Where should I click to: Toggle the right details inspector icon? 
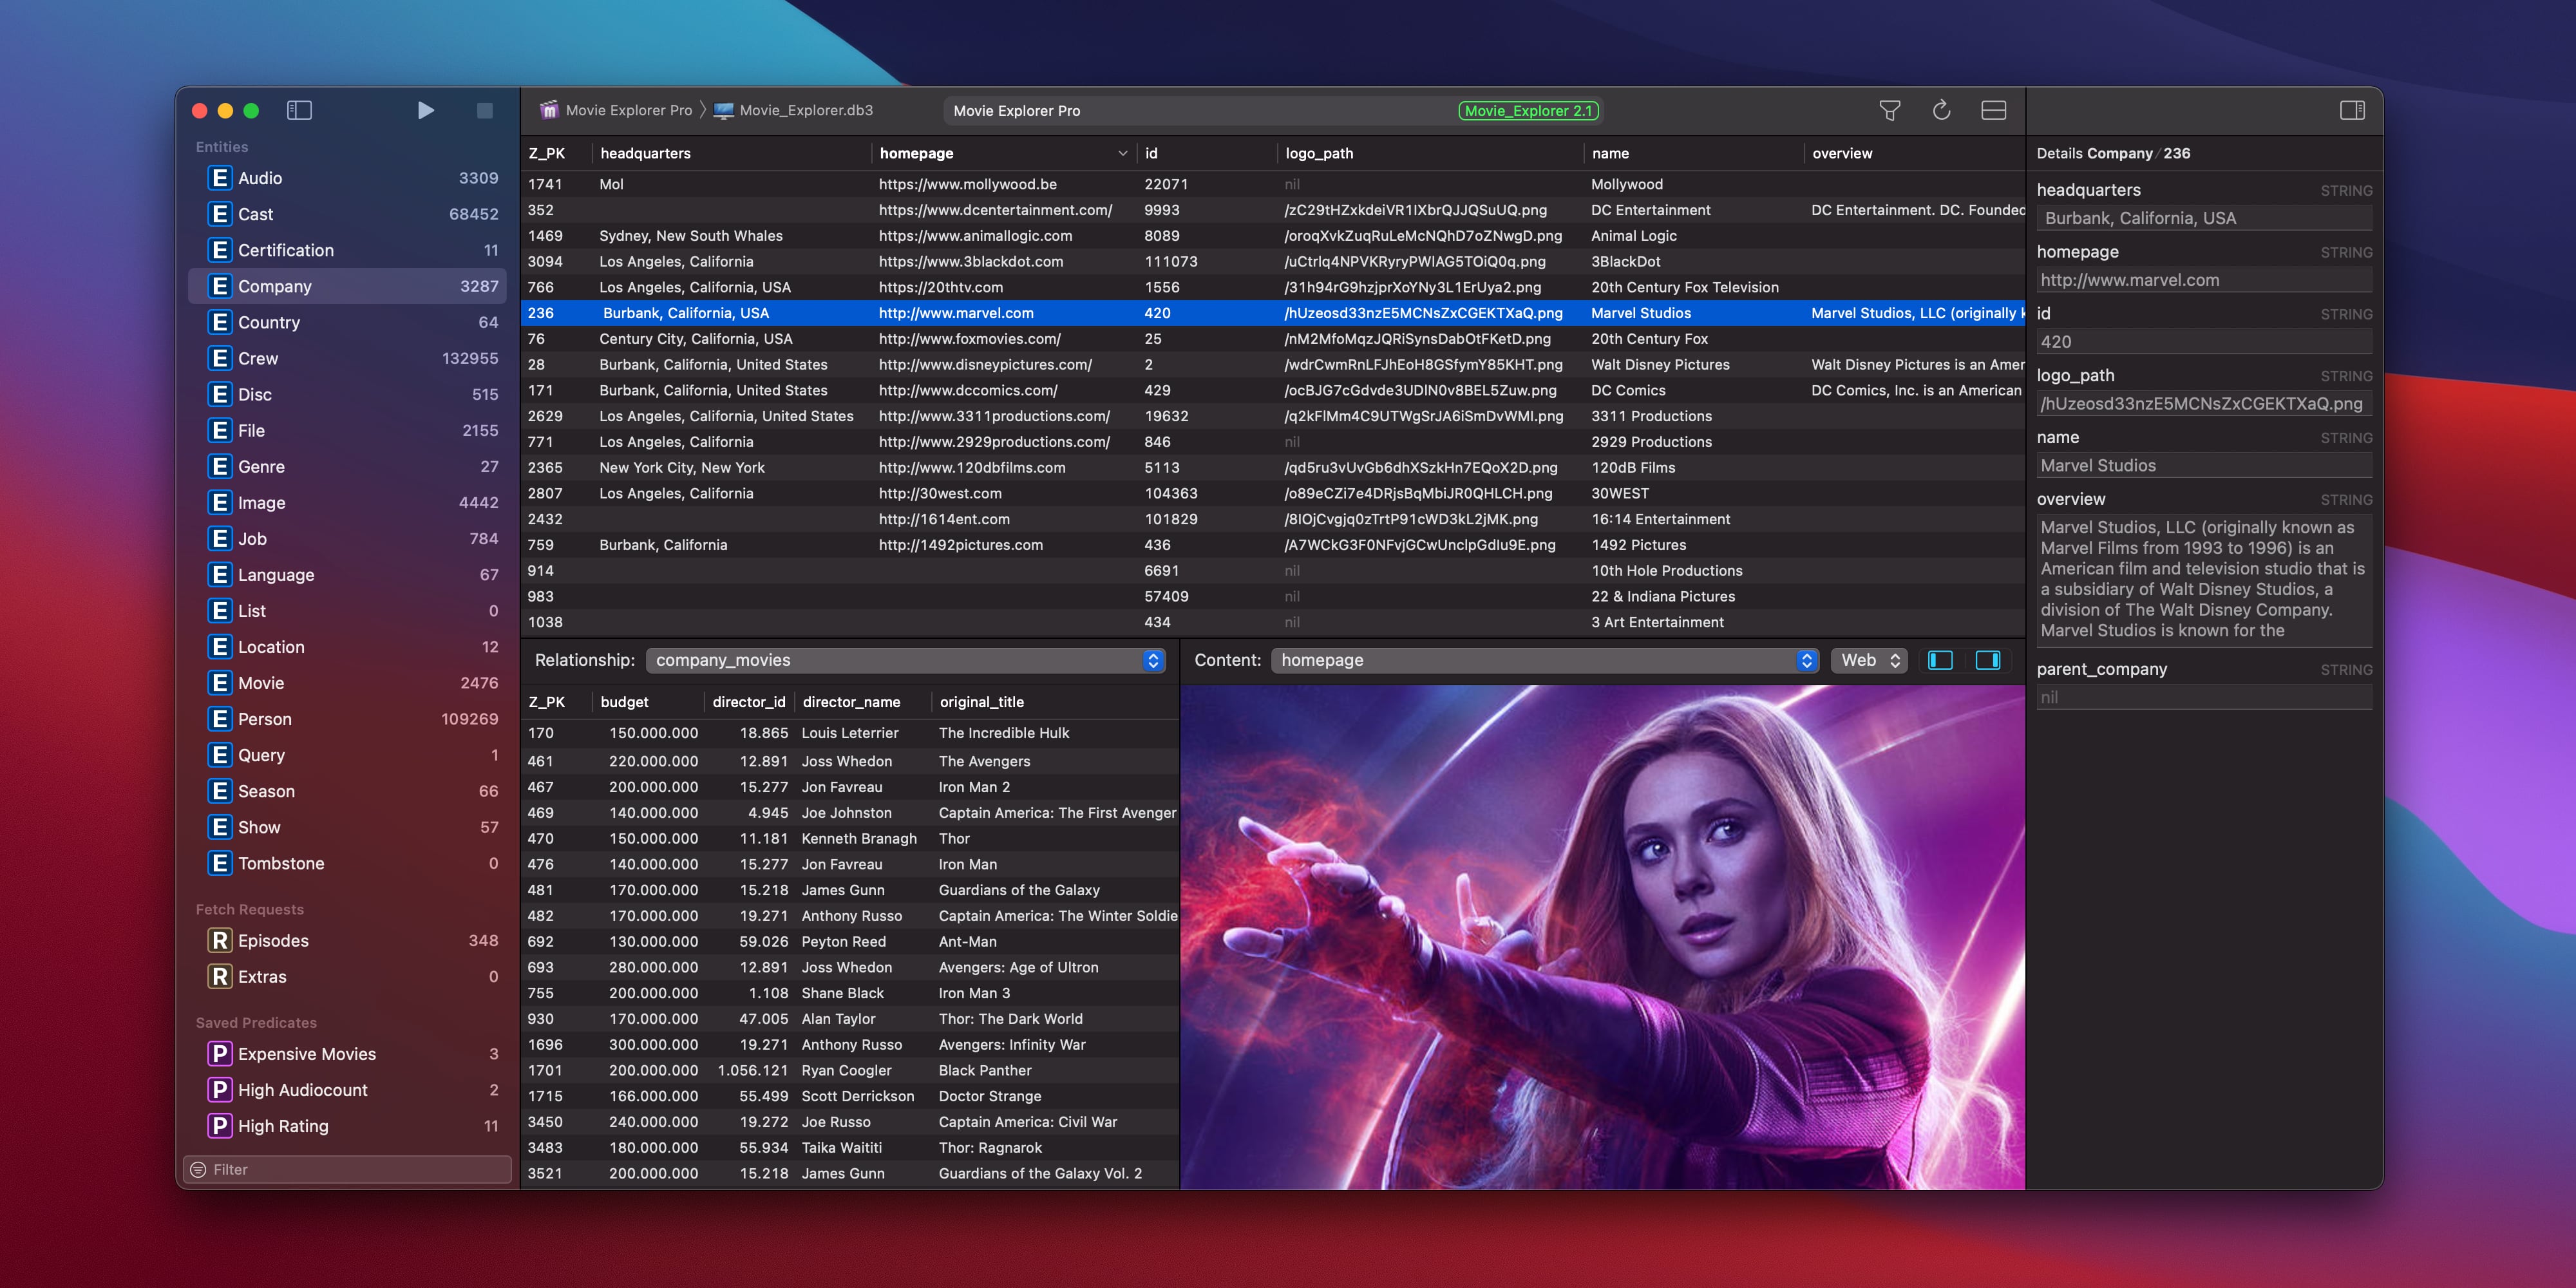tap(2352, 110)
